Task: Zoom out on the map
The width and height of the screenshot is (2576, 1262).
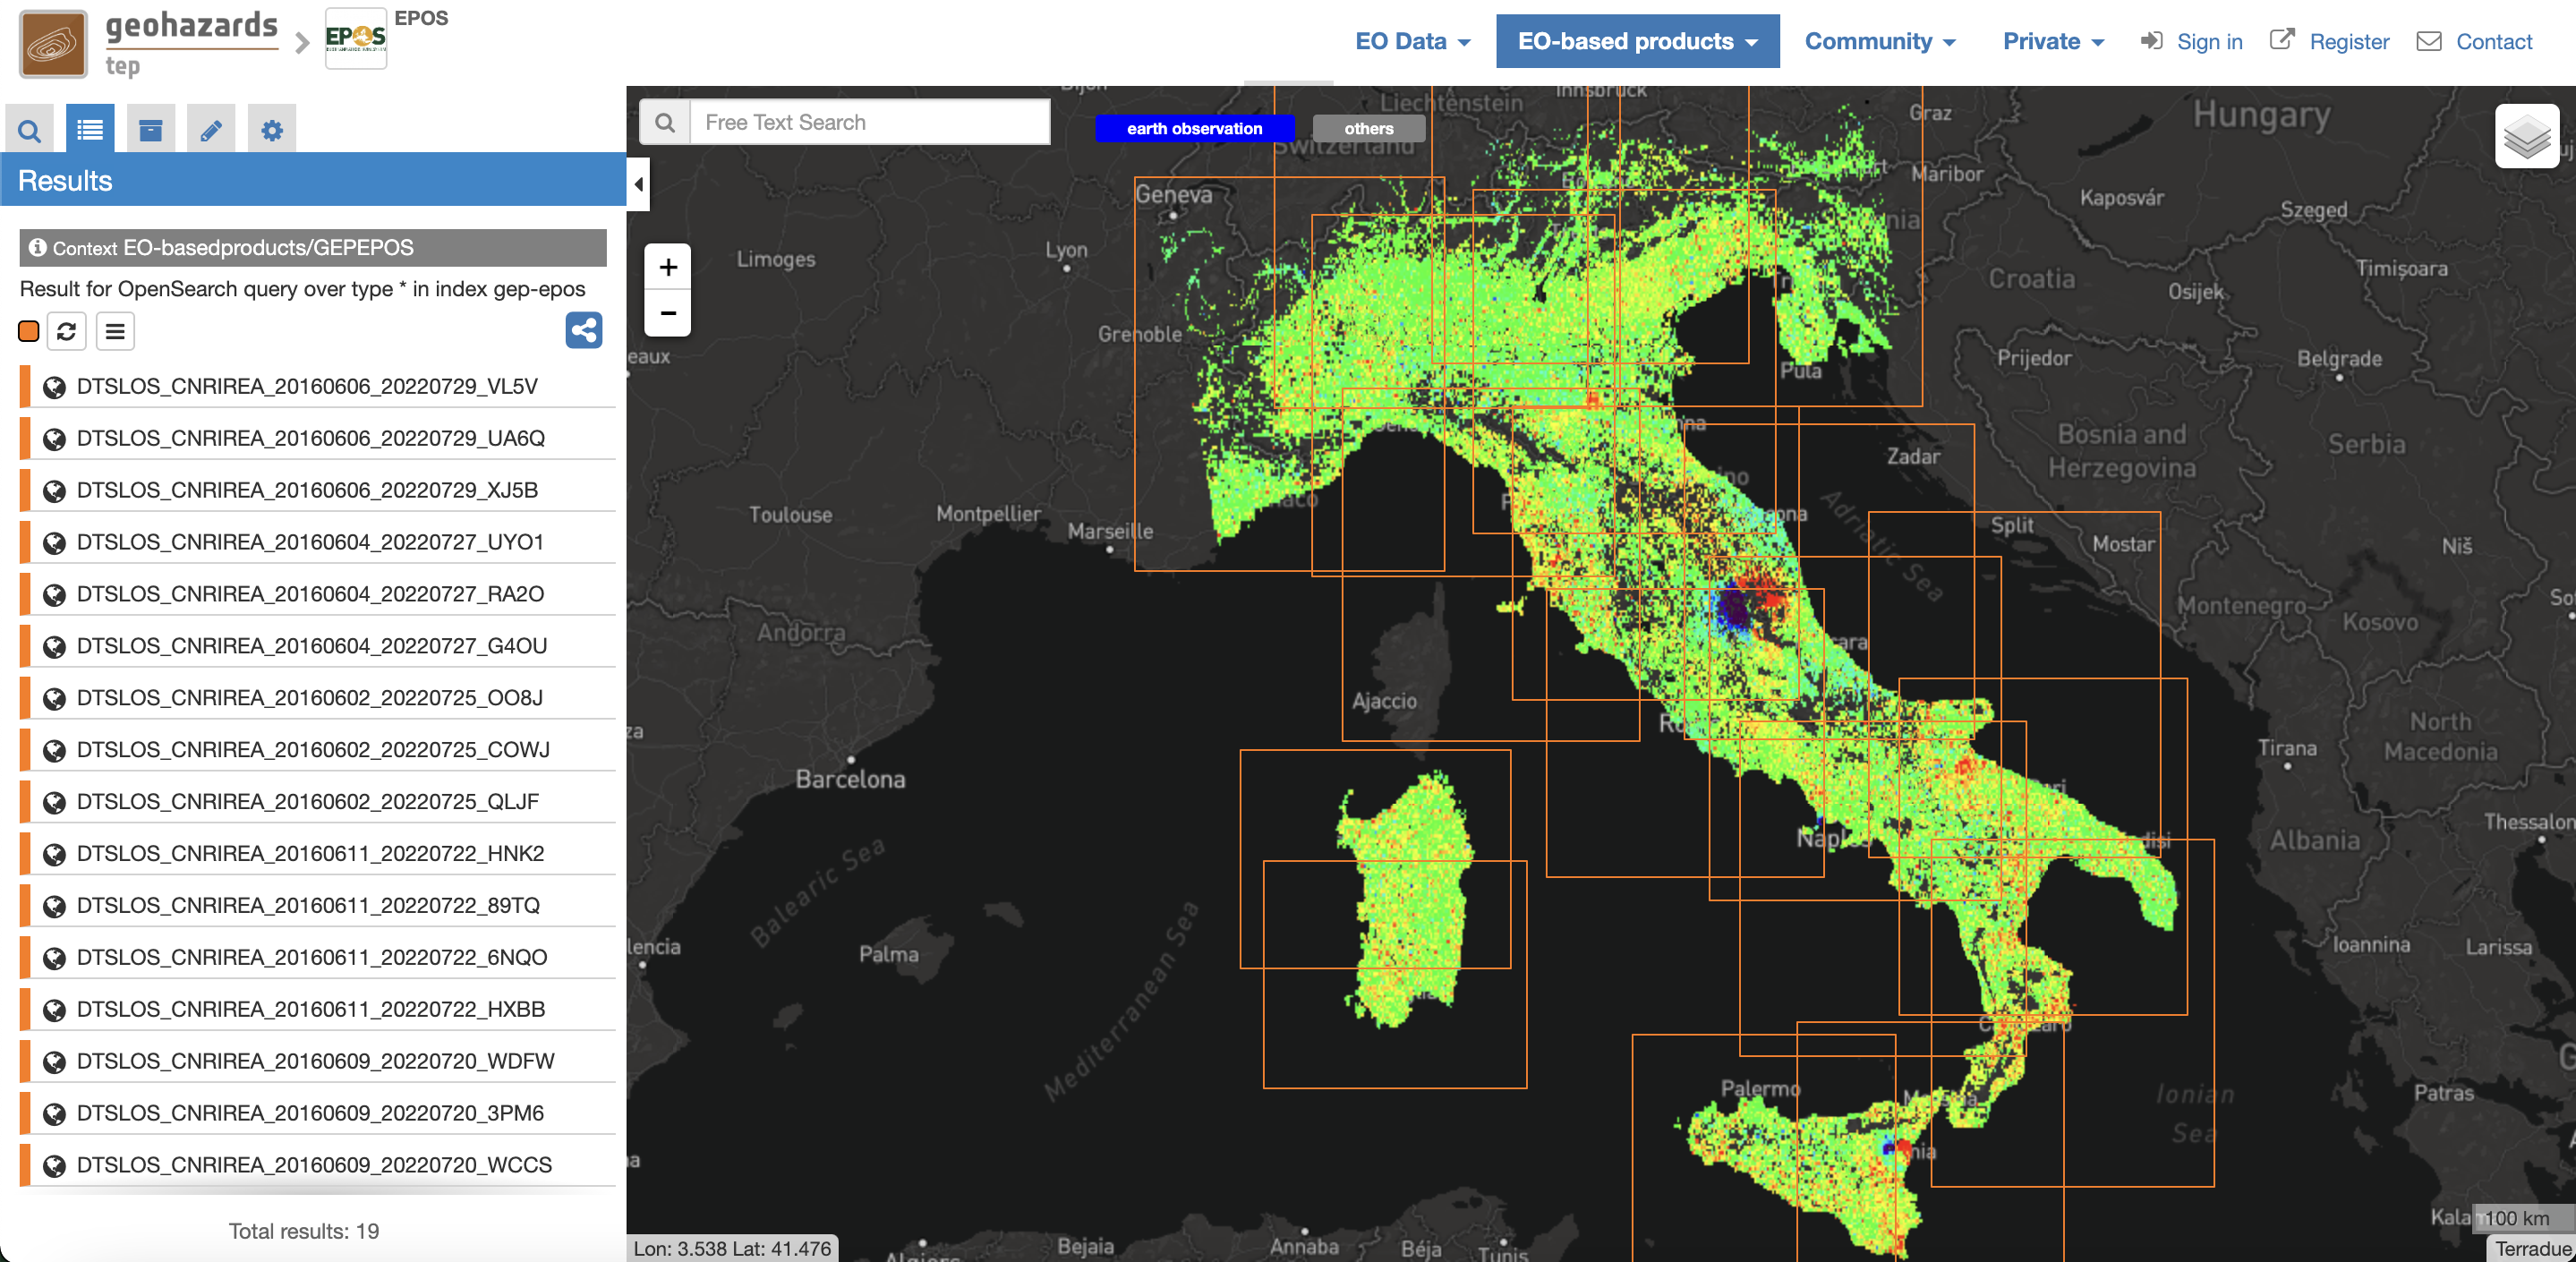Action: point(668,313)
